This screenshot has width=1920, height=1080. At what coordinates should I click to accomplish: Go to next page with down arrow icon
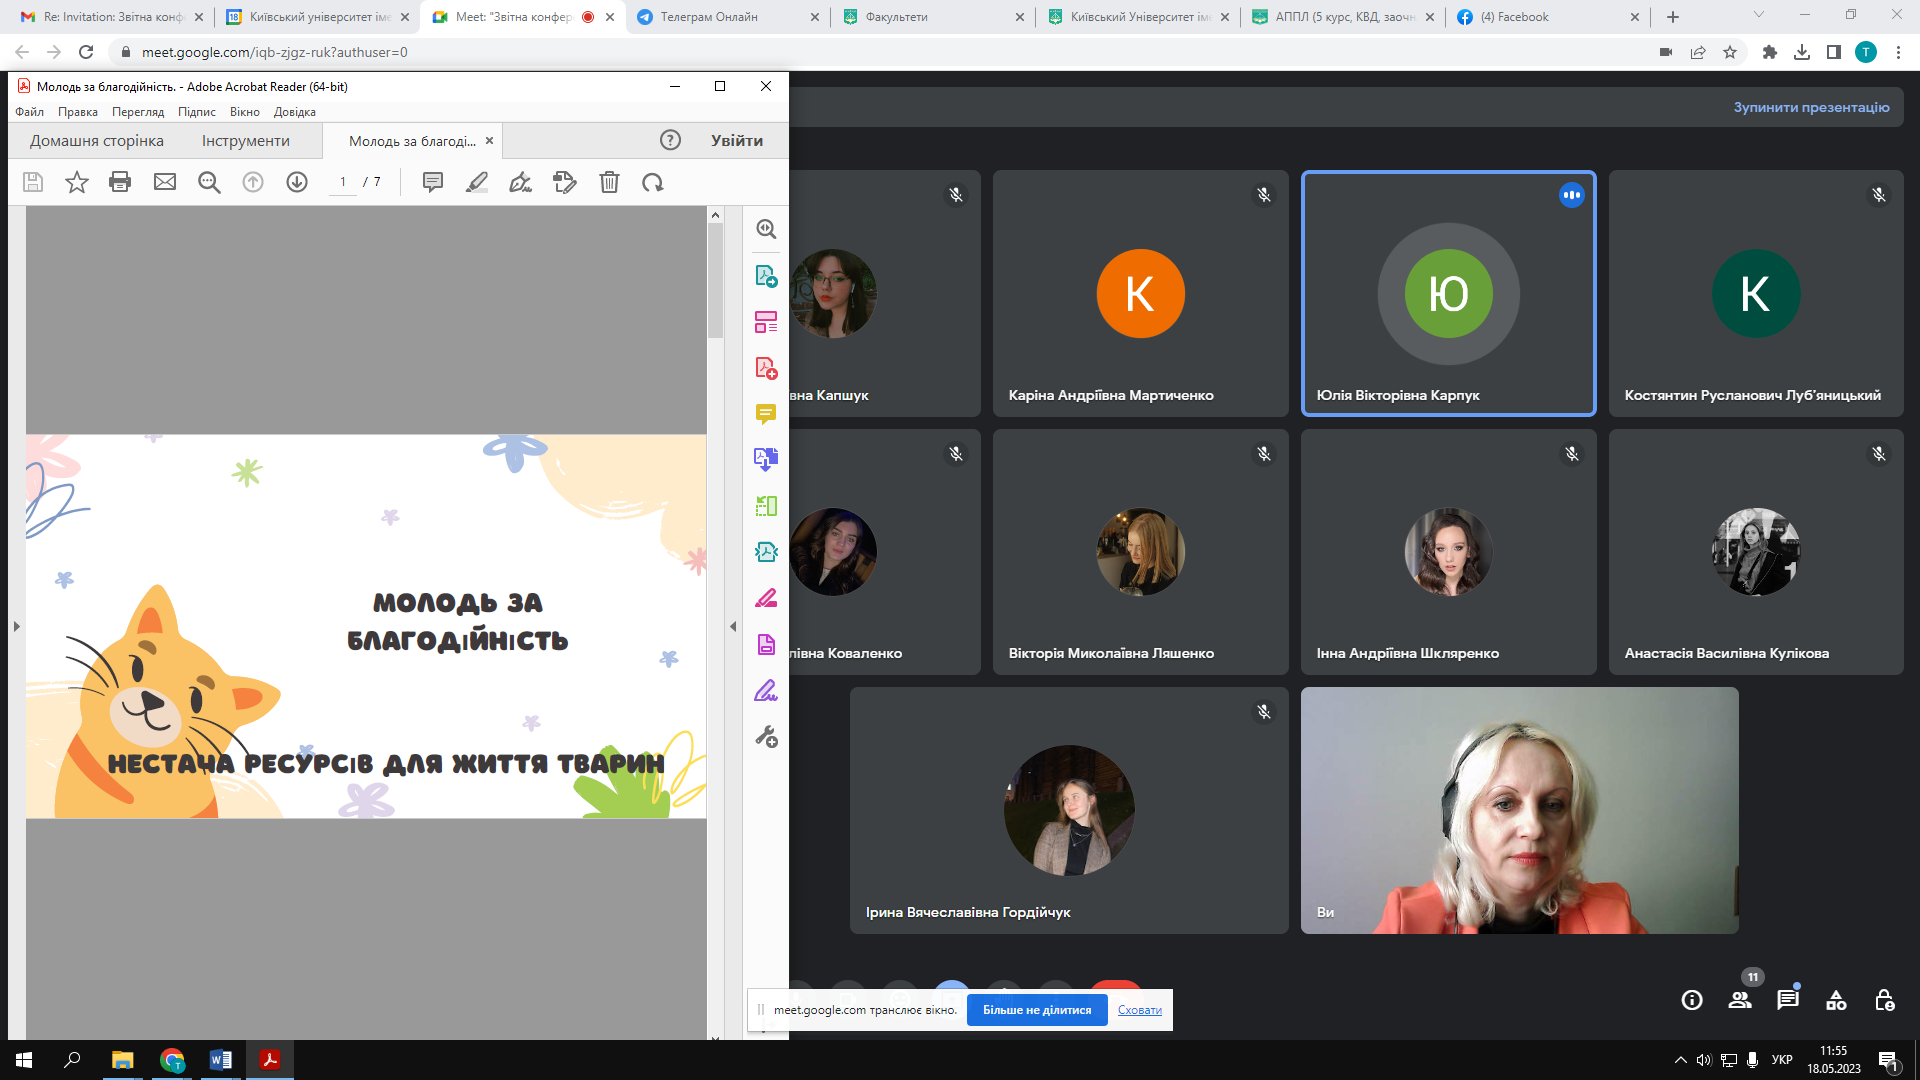(297, 182)
